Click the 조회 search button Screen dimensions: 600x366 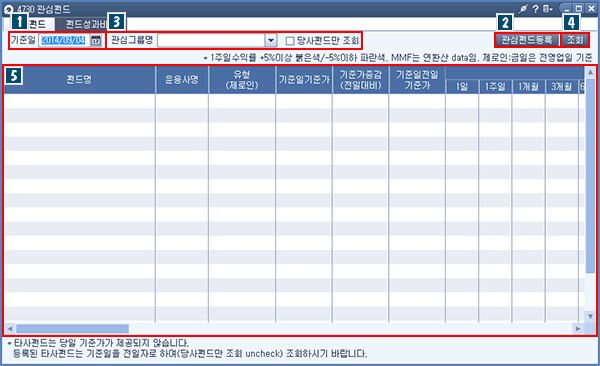click(575, 39)
